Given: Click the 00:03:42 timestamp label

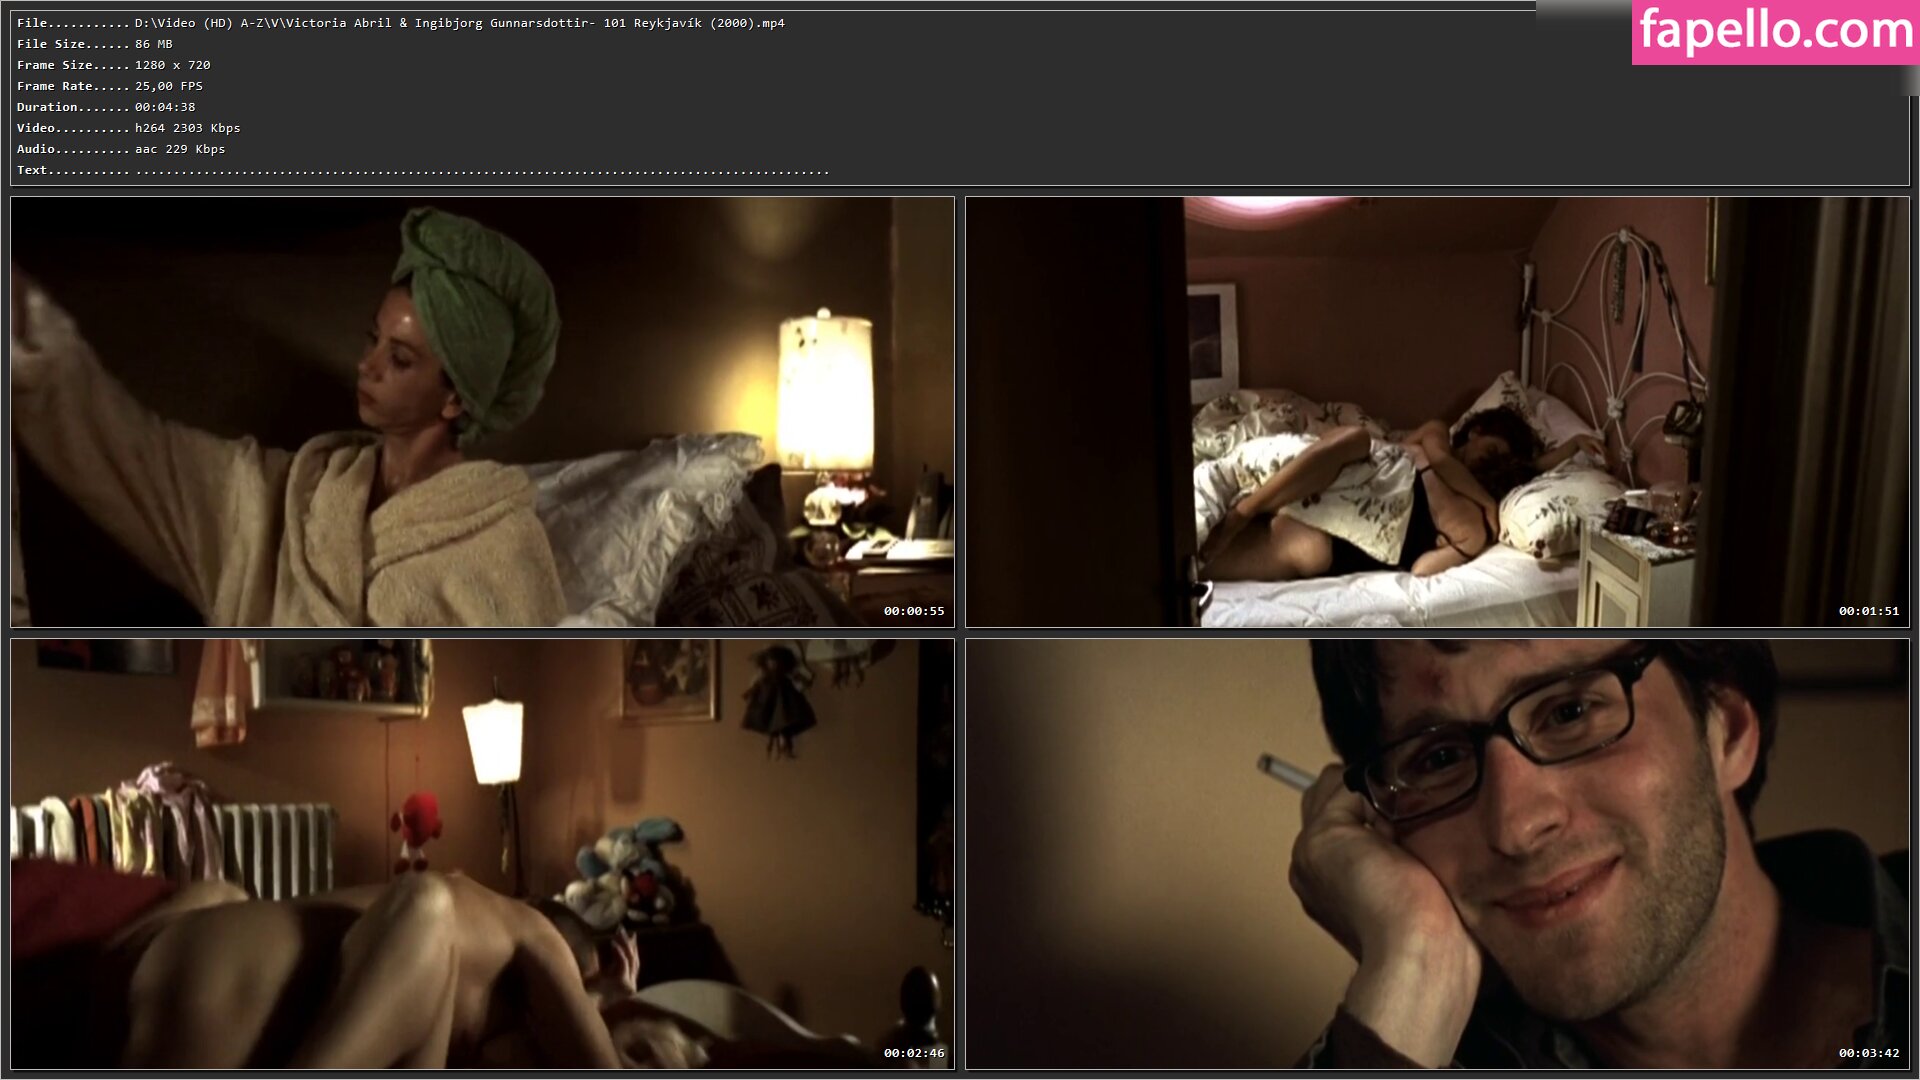Looking at the screenshot, I should 1868,1053.
